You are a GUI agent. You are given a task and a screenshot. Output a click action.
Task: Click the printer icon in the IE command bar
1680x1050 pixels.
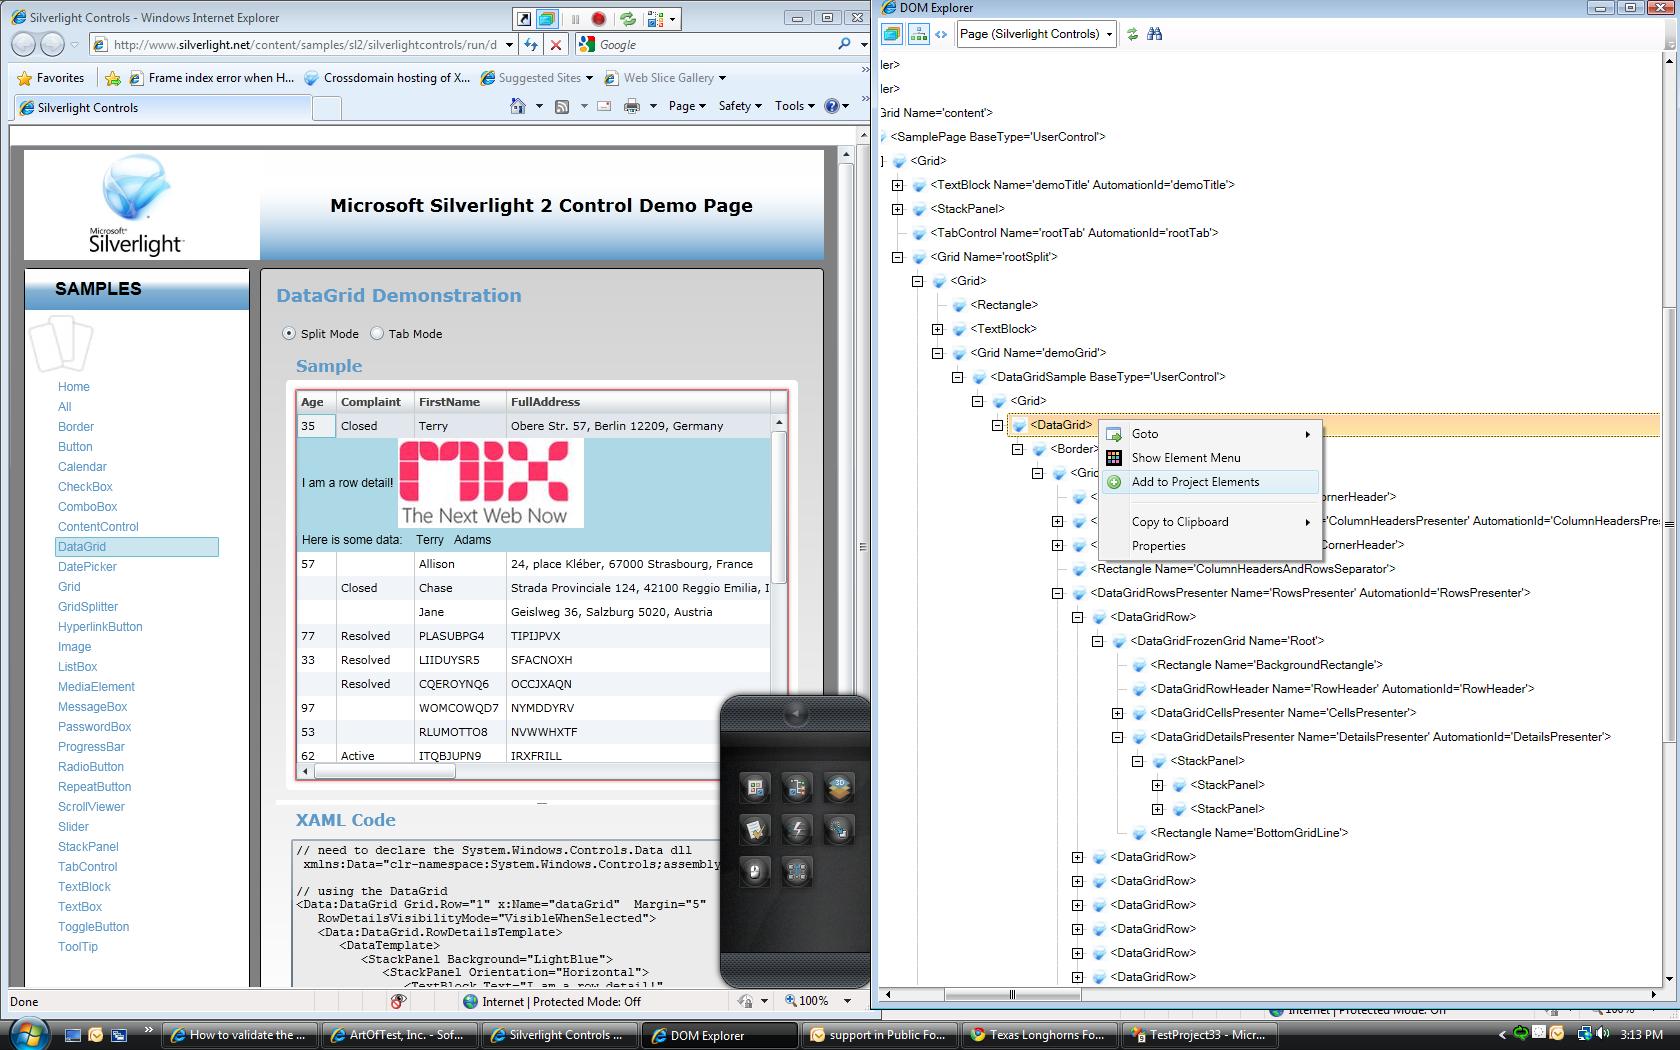[631, 106]
